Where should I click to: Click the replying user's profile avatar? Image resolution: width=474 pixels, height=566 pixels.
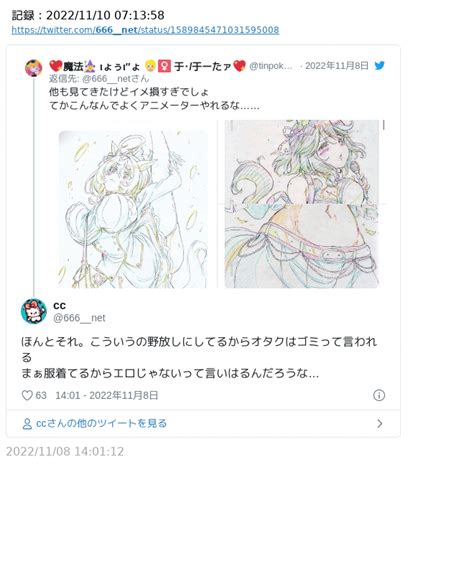34,68
